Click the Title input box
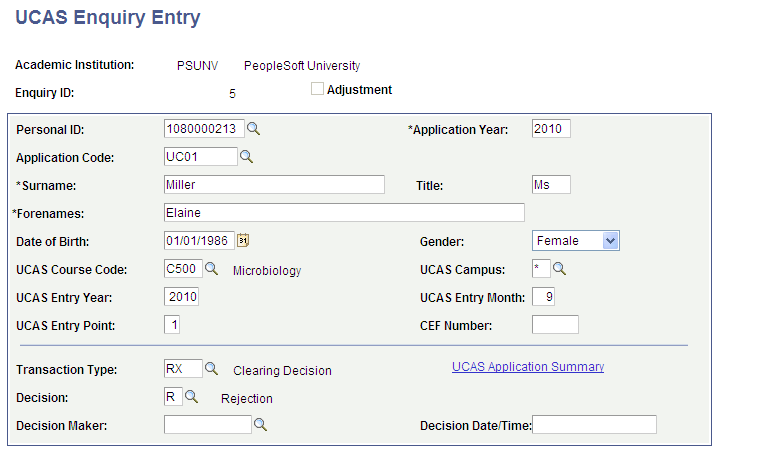 coord(550,184)
